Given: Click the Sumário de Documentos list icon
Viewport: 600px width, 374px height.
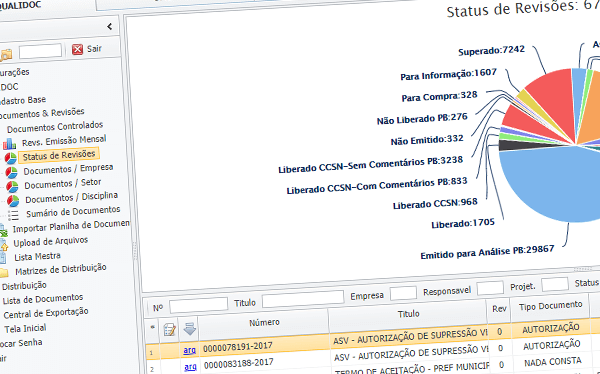Looking at the screenshot, I should [13, 215].
